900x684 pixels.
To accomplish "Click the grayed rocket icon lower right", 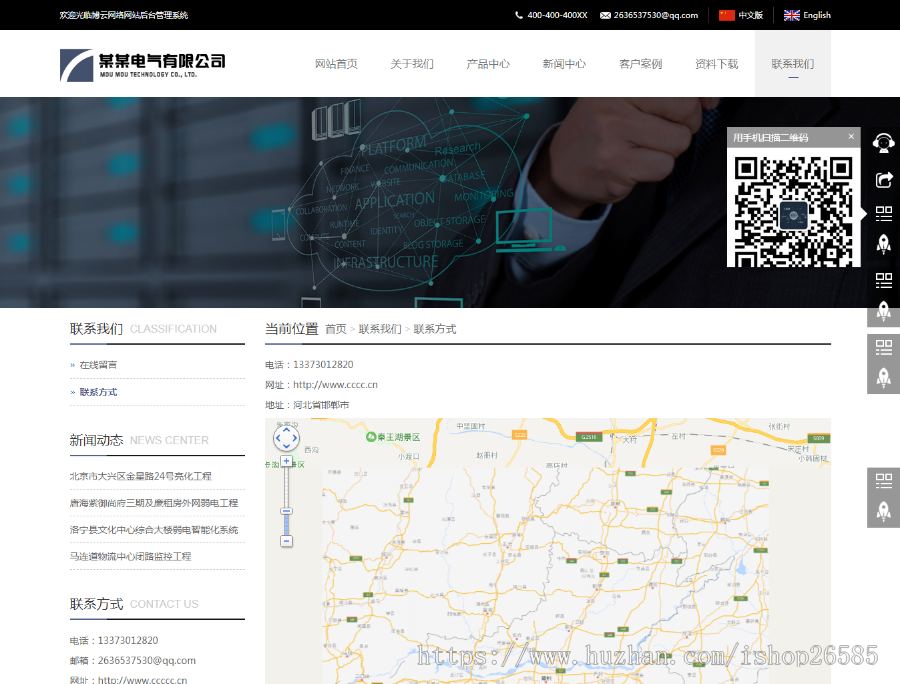I will (x=884, y=511).
